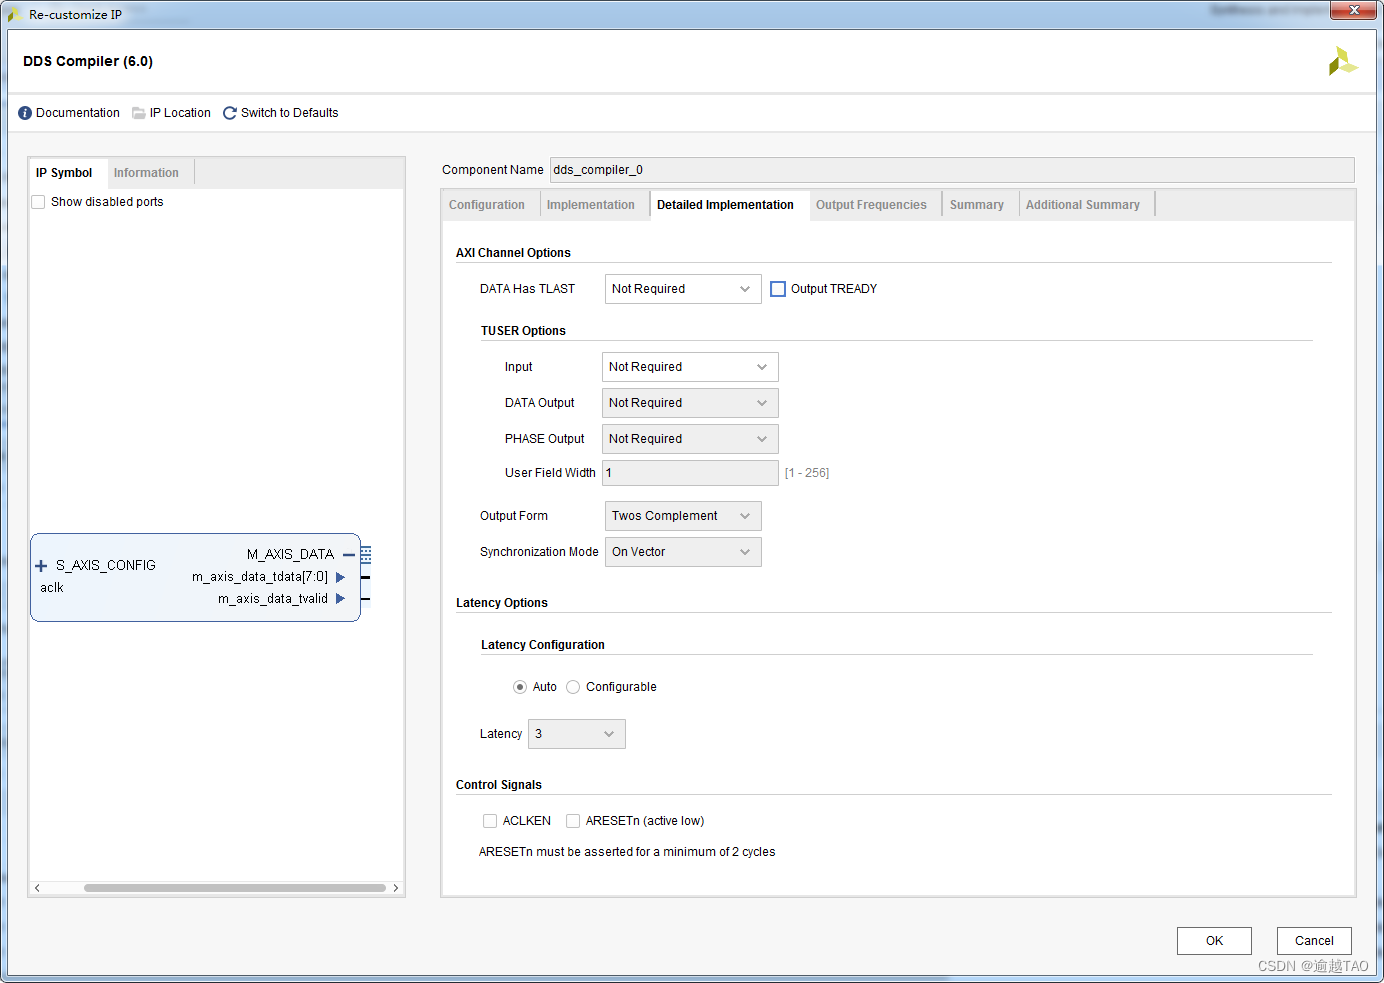Collapse the M_AXIS_DATA minus icon
The image size is (1384, 983).
349,554
